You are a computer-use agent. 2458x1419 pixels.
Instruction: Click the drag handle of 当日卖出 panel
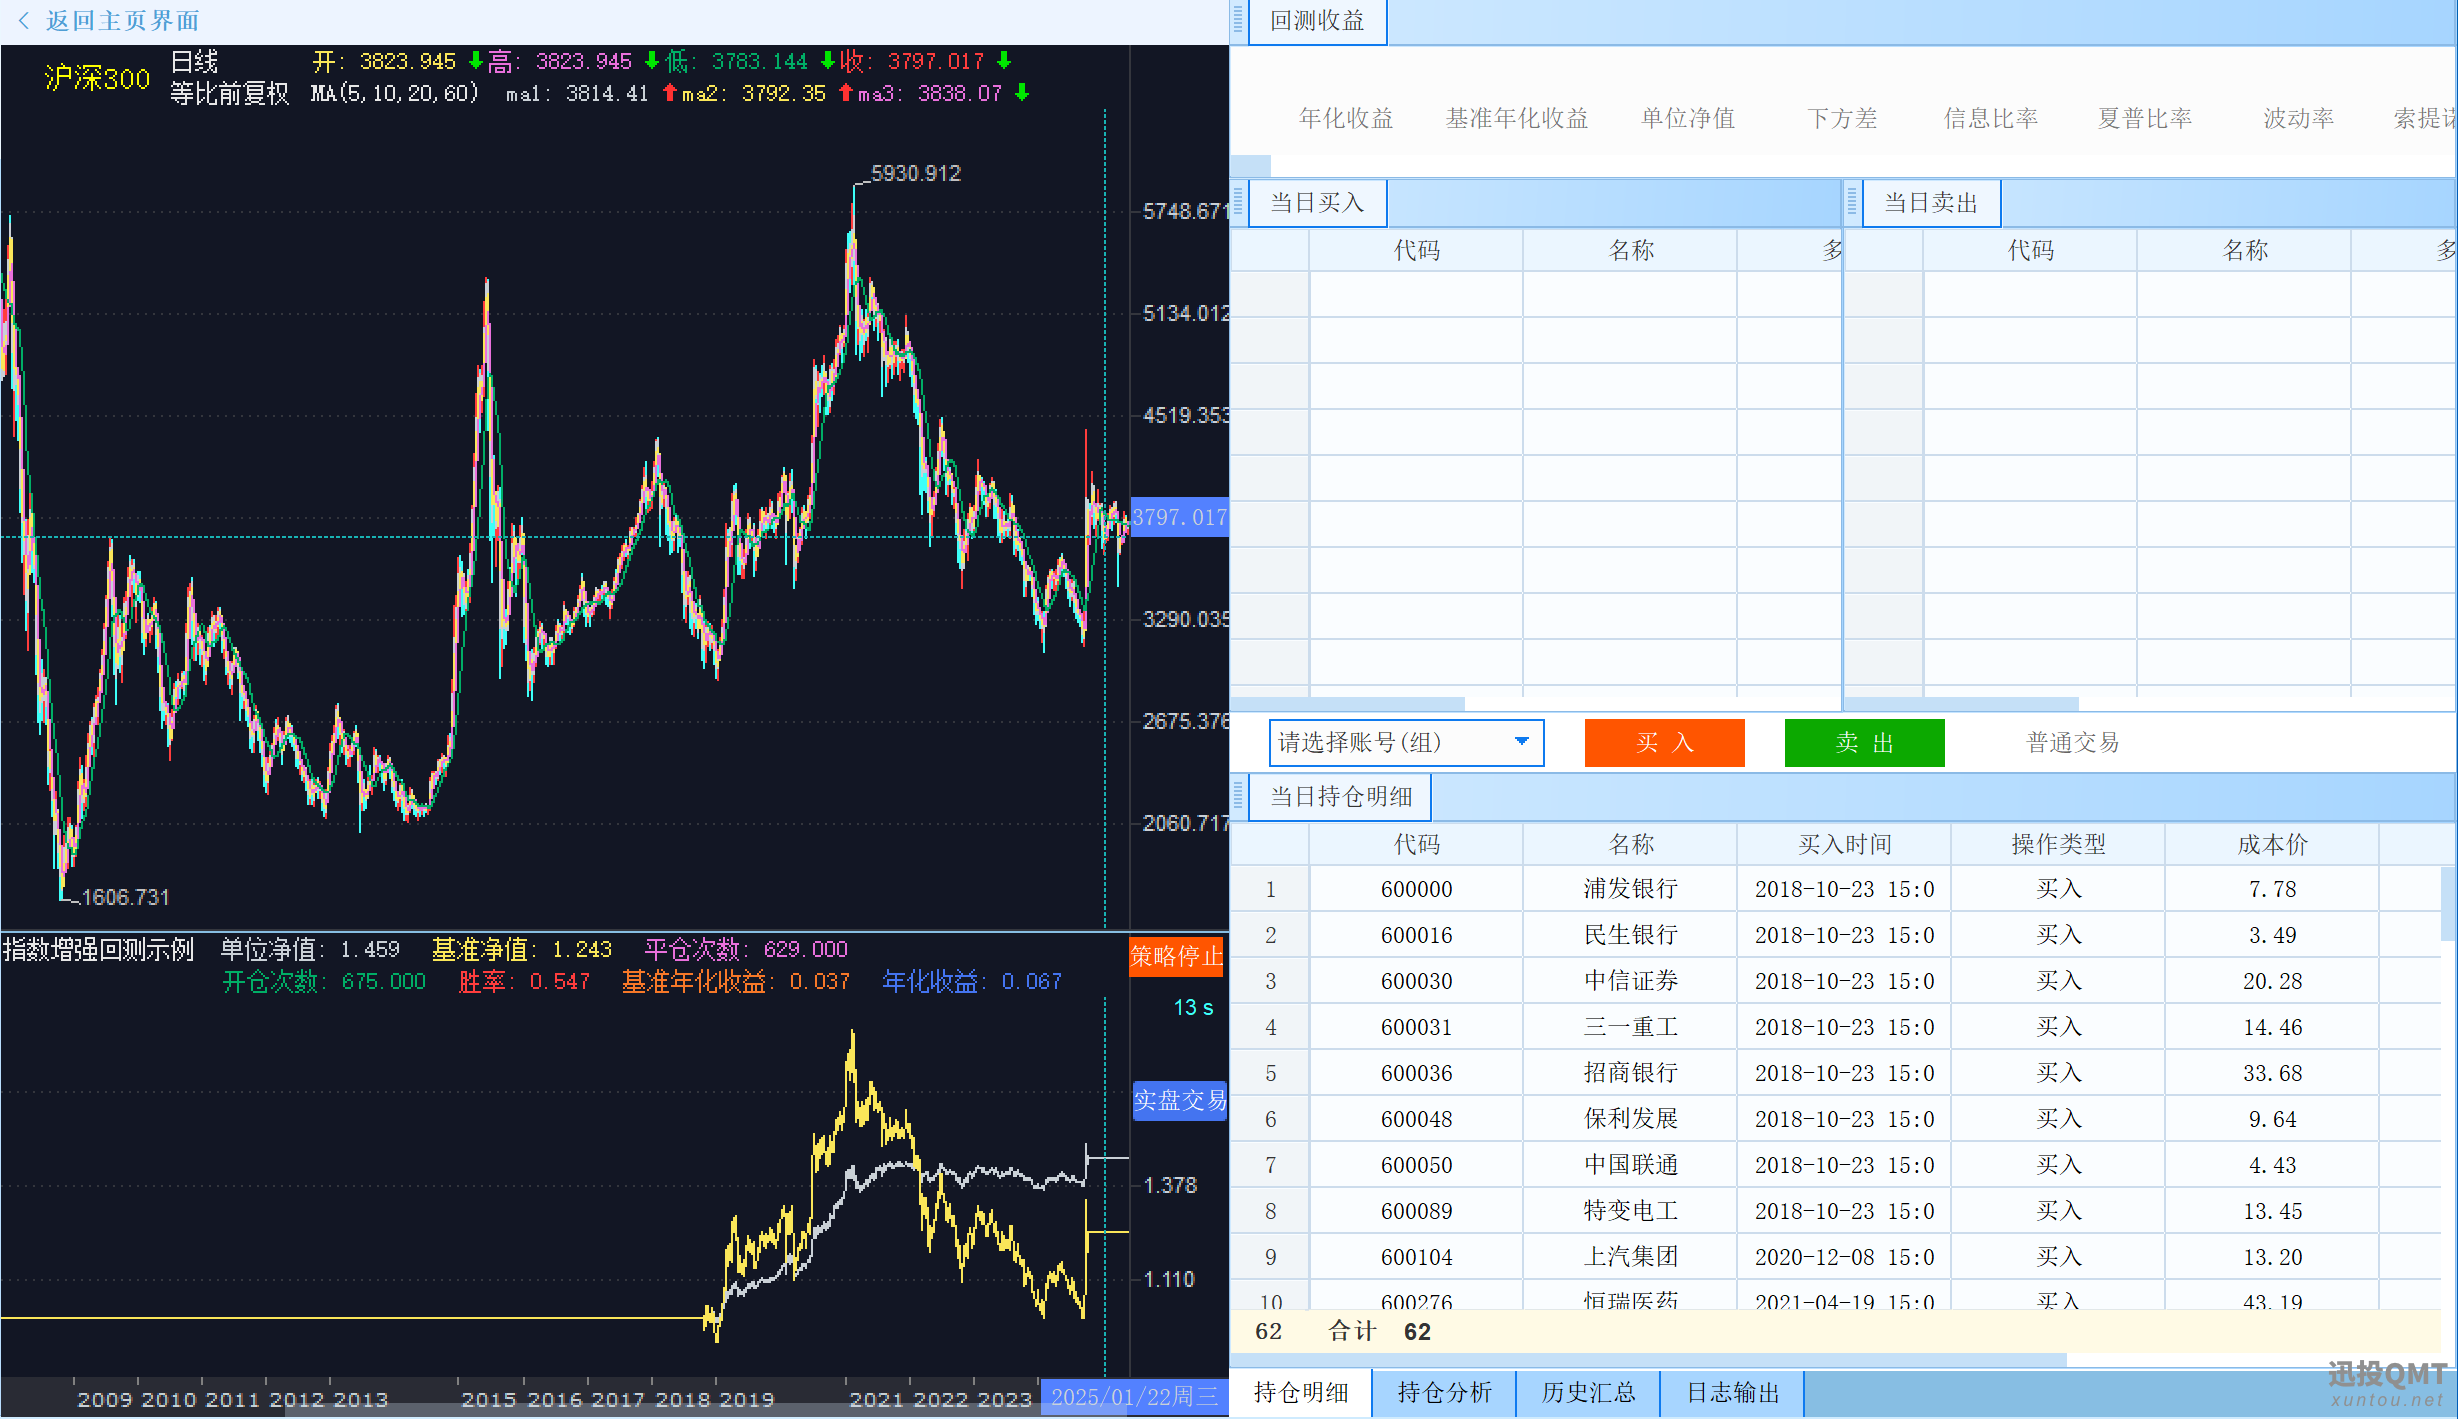1852,203
